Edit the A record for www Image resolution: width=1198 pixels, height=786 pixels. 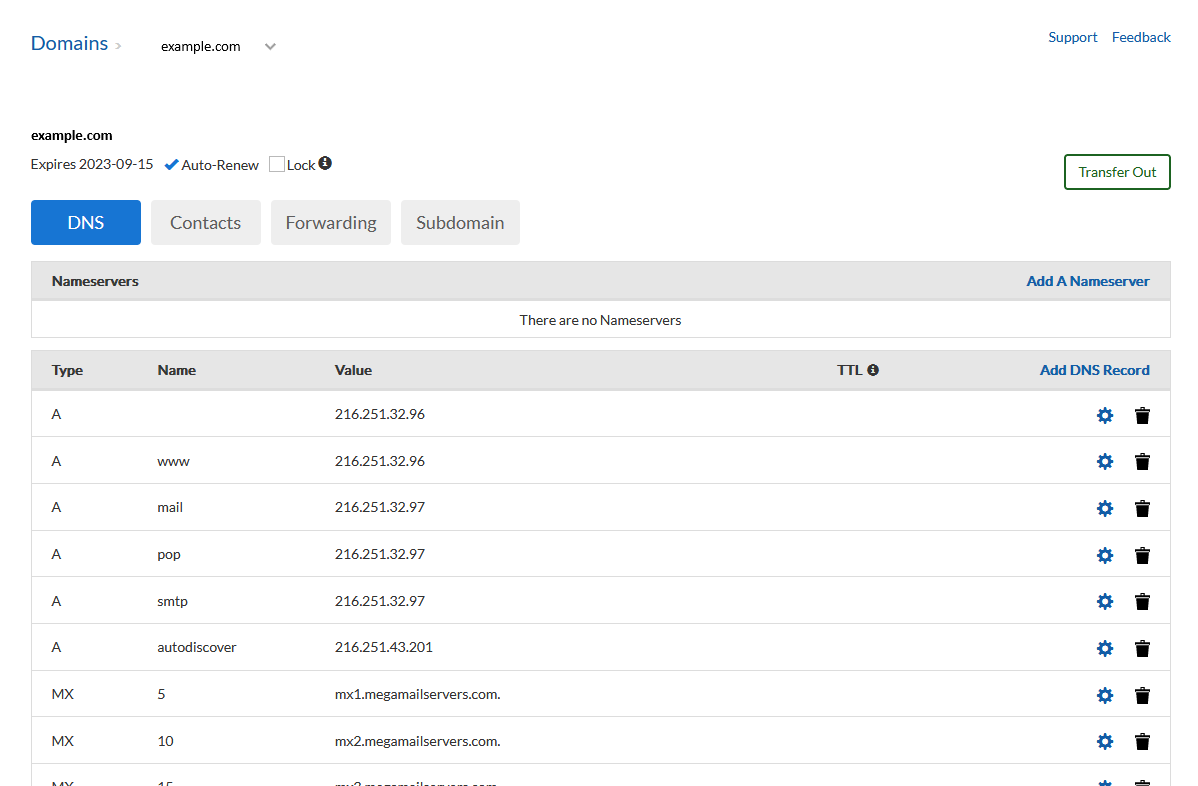coord(1104,461)
